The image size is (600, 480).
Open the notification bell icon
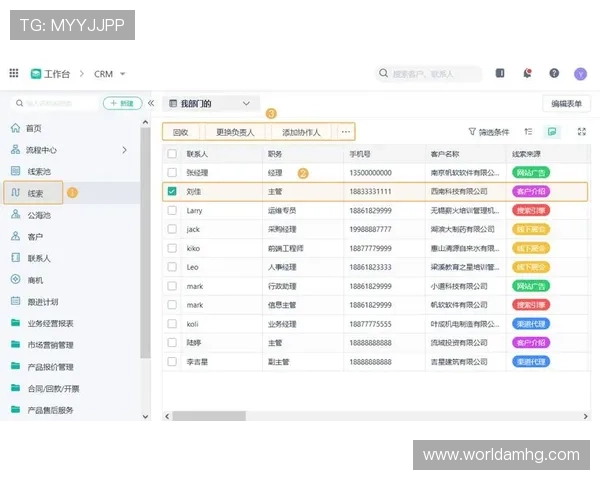coord(527,73)
